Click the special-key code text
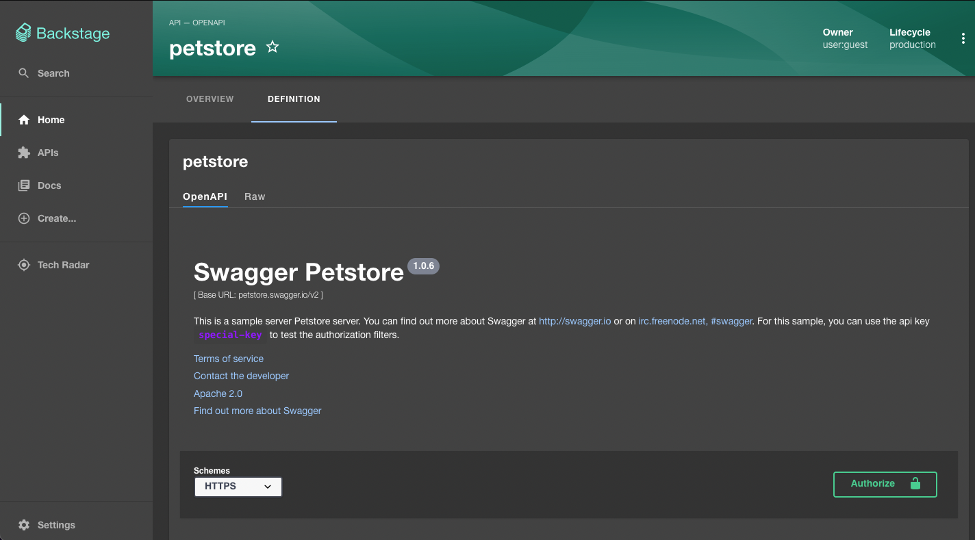This screenshot has height=541, width=977. click(x=230, y=335)
